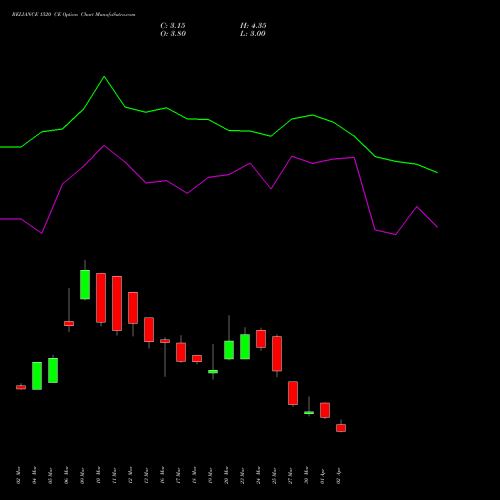Click the 20 Mar date label
Screen dimensions: 500x500
(226, 475)
